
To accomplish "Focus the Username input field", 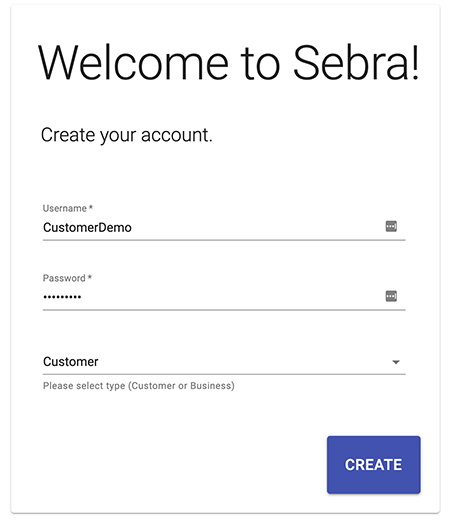I will [x=224, y=227].
